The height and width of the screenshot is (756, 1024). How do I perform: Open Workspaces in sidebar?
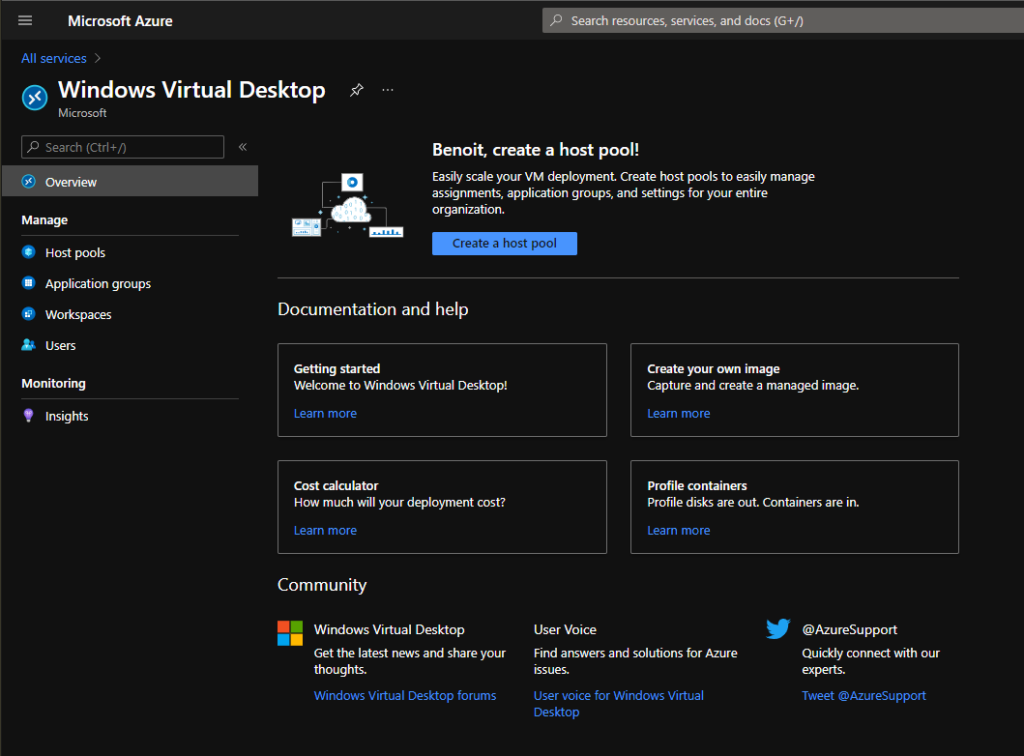(78, 315)
